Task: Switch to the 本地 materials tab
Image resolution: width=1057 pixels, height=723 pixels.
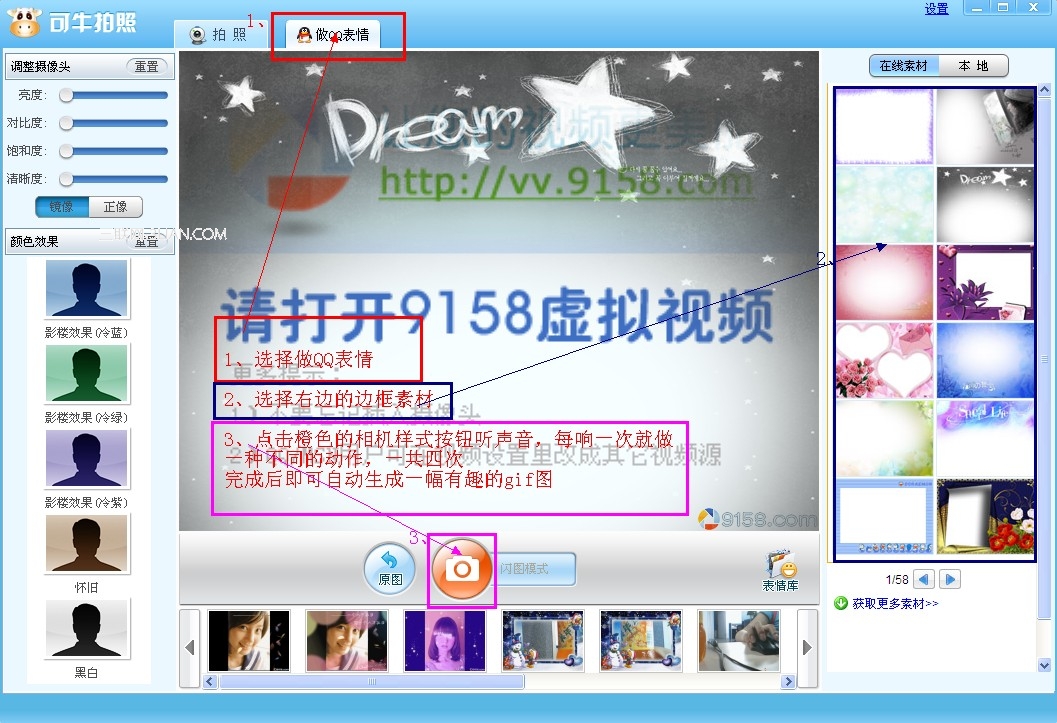Action: 973,66
